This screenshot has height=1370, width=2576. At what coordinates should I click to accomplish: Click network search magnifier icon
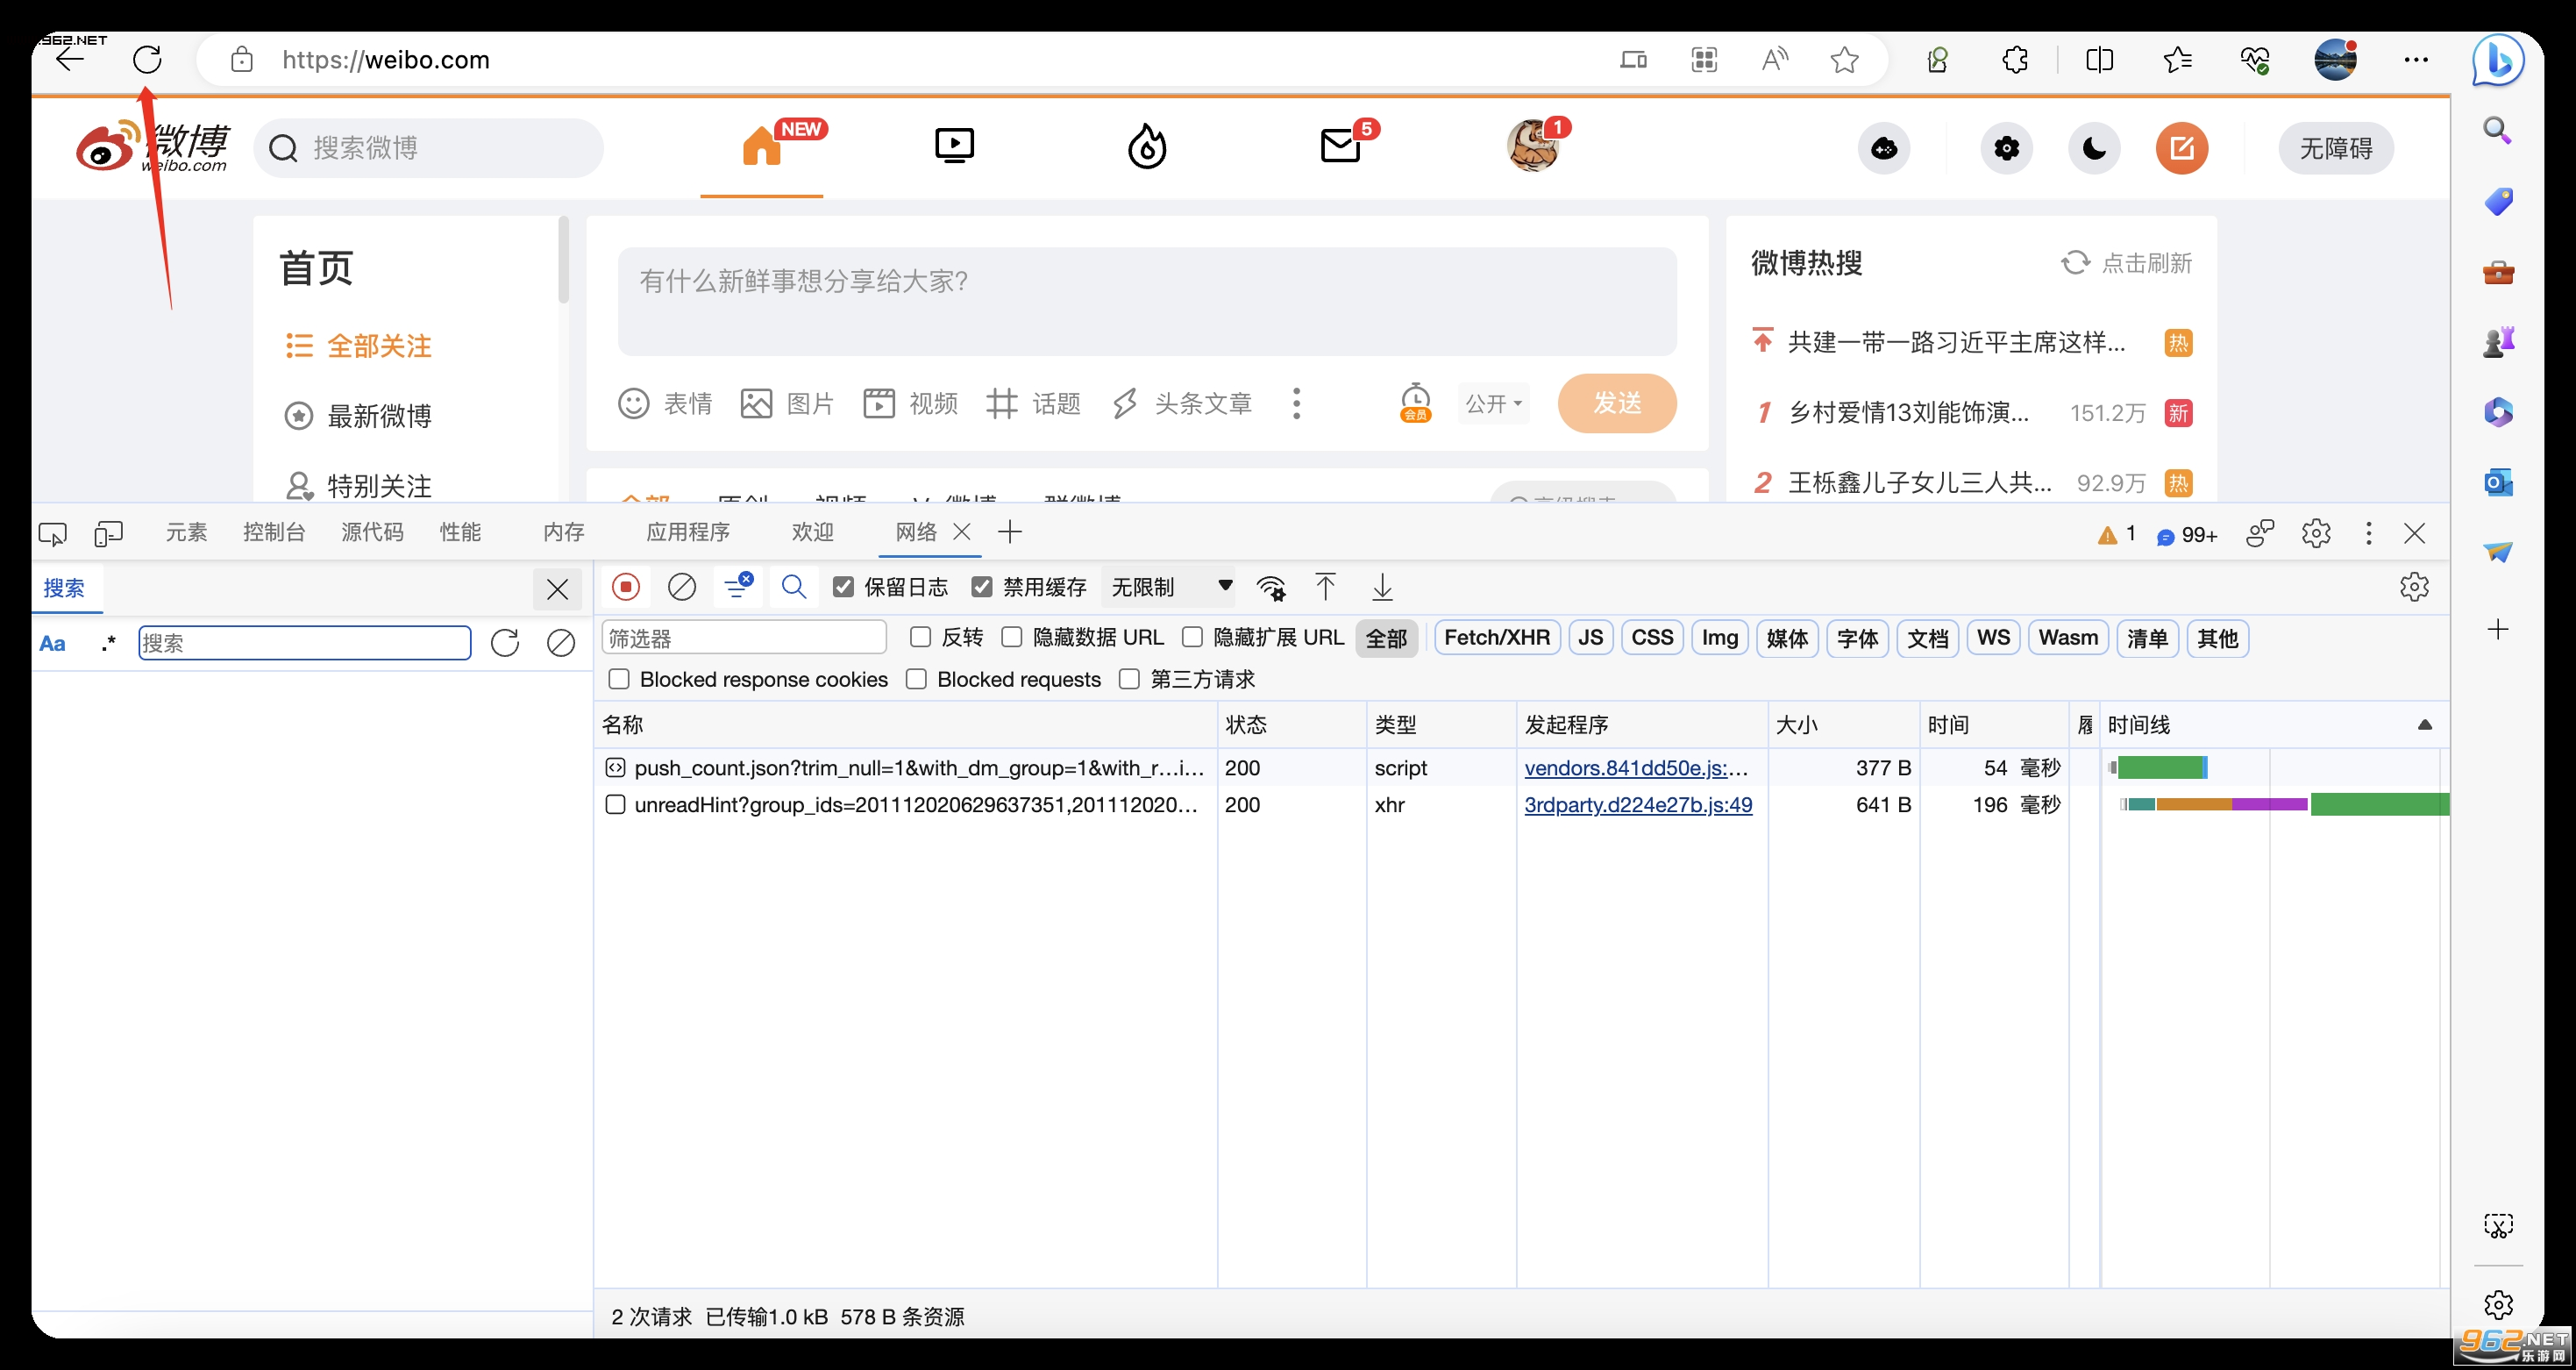coord(794,587)
